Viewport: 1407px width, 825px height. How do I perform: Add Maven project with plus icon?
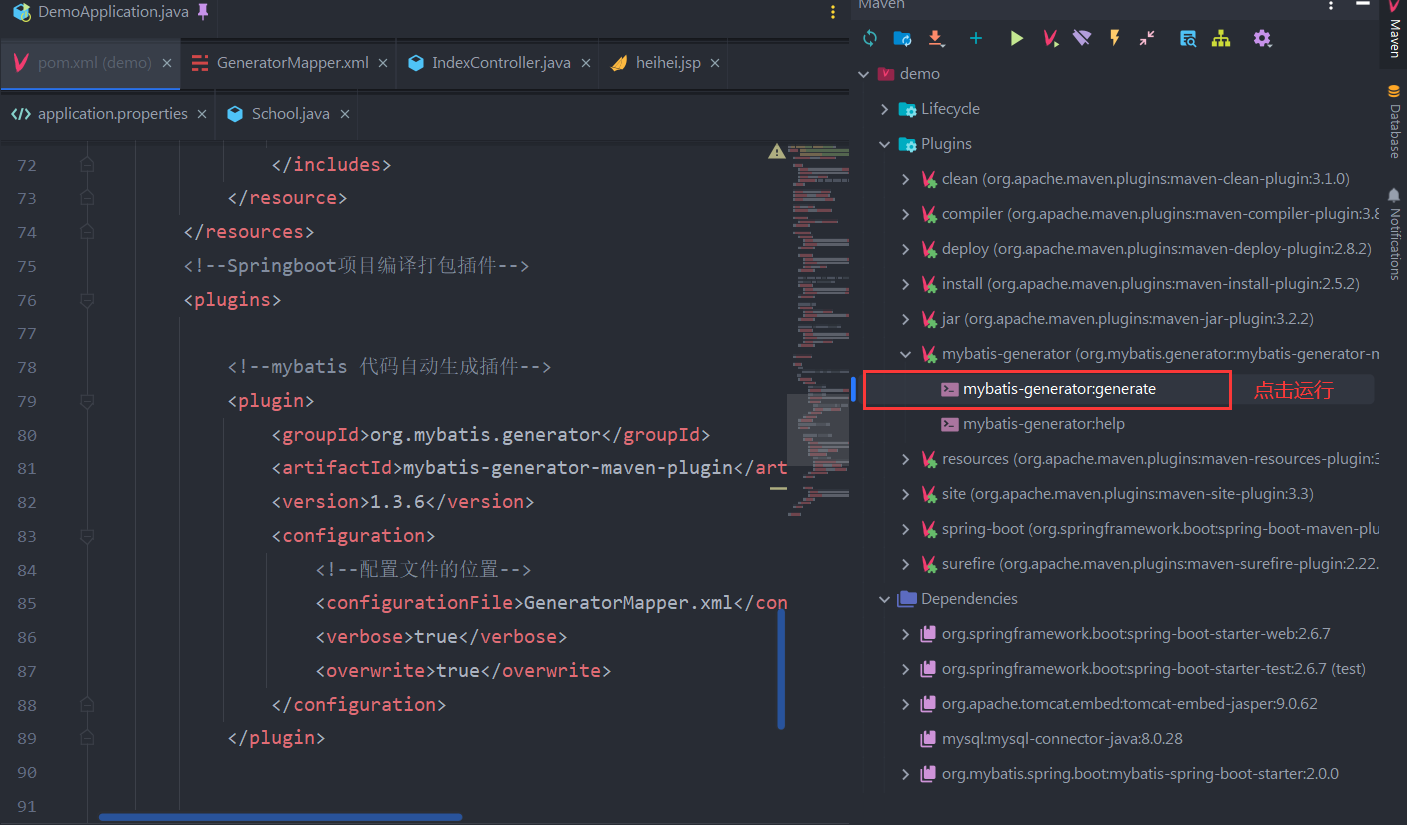[x=976, y=39]
